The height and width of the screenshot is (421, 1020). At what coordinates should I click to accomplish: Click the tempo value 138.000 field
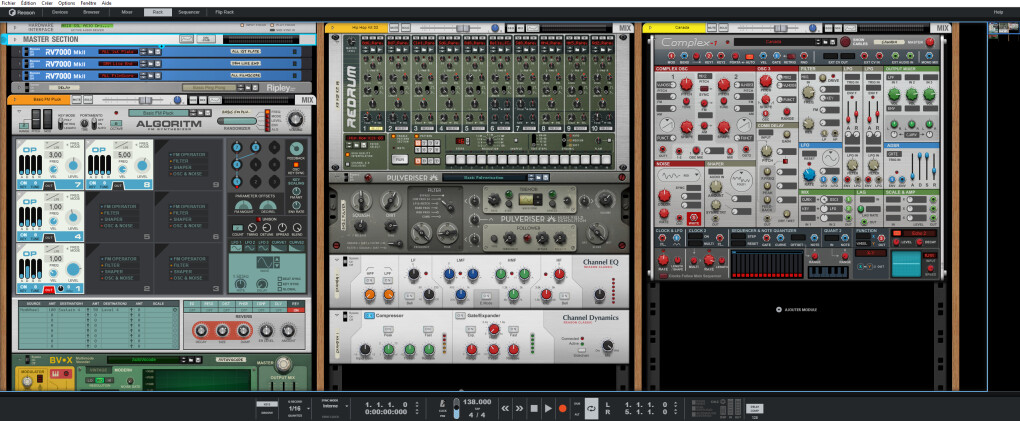479,403
